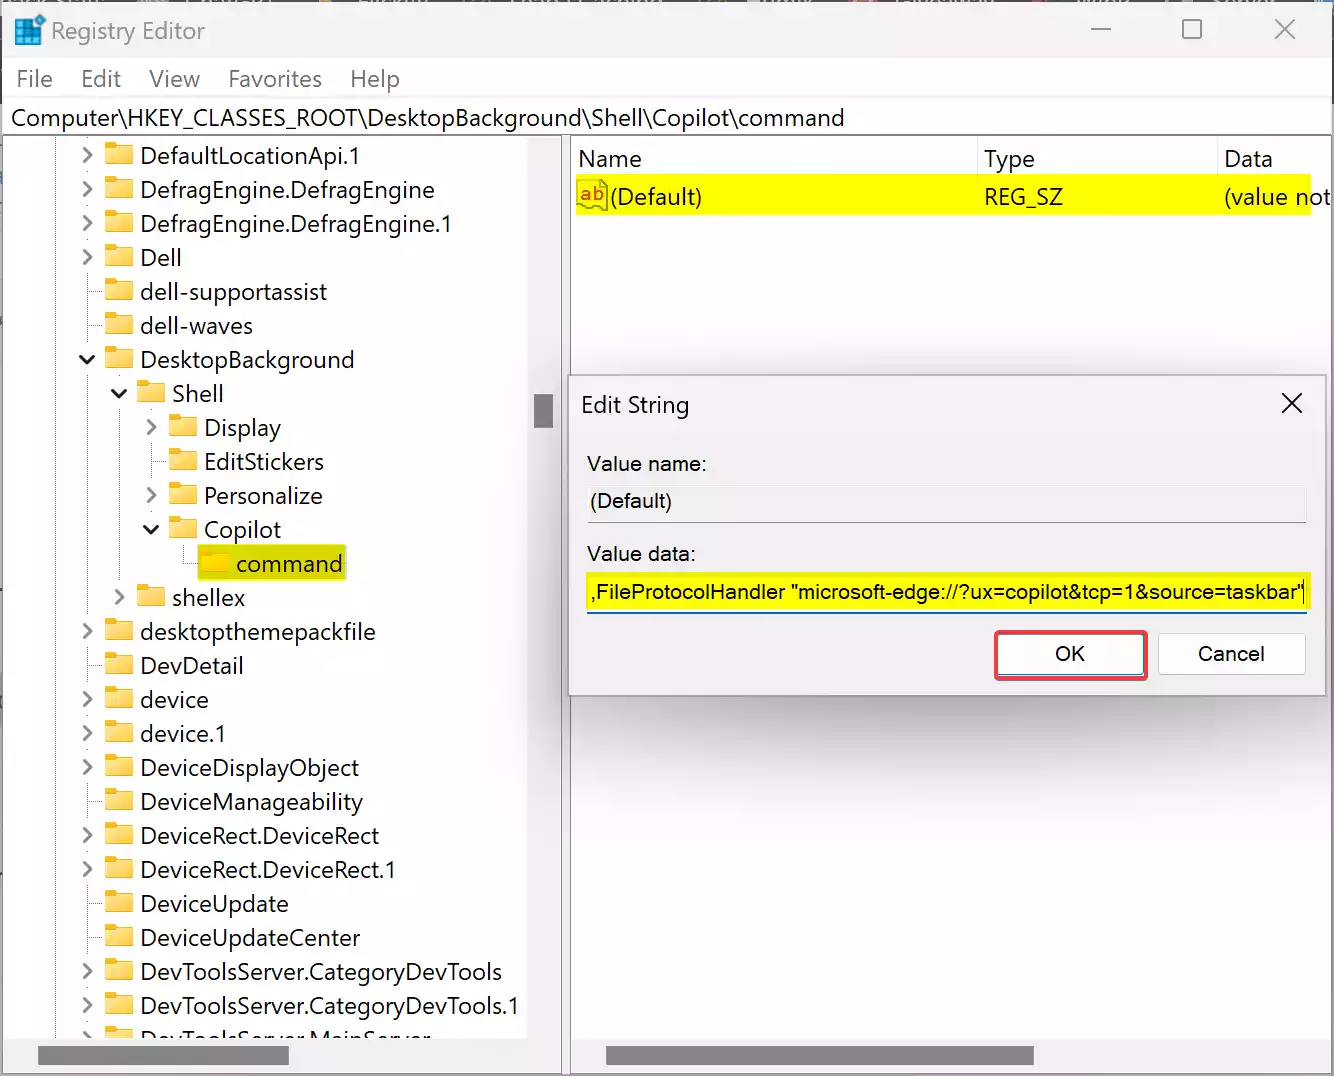
Task: Open the File menu
Action: tap(35, 79)
